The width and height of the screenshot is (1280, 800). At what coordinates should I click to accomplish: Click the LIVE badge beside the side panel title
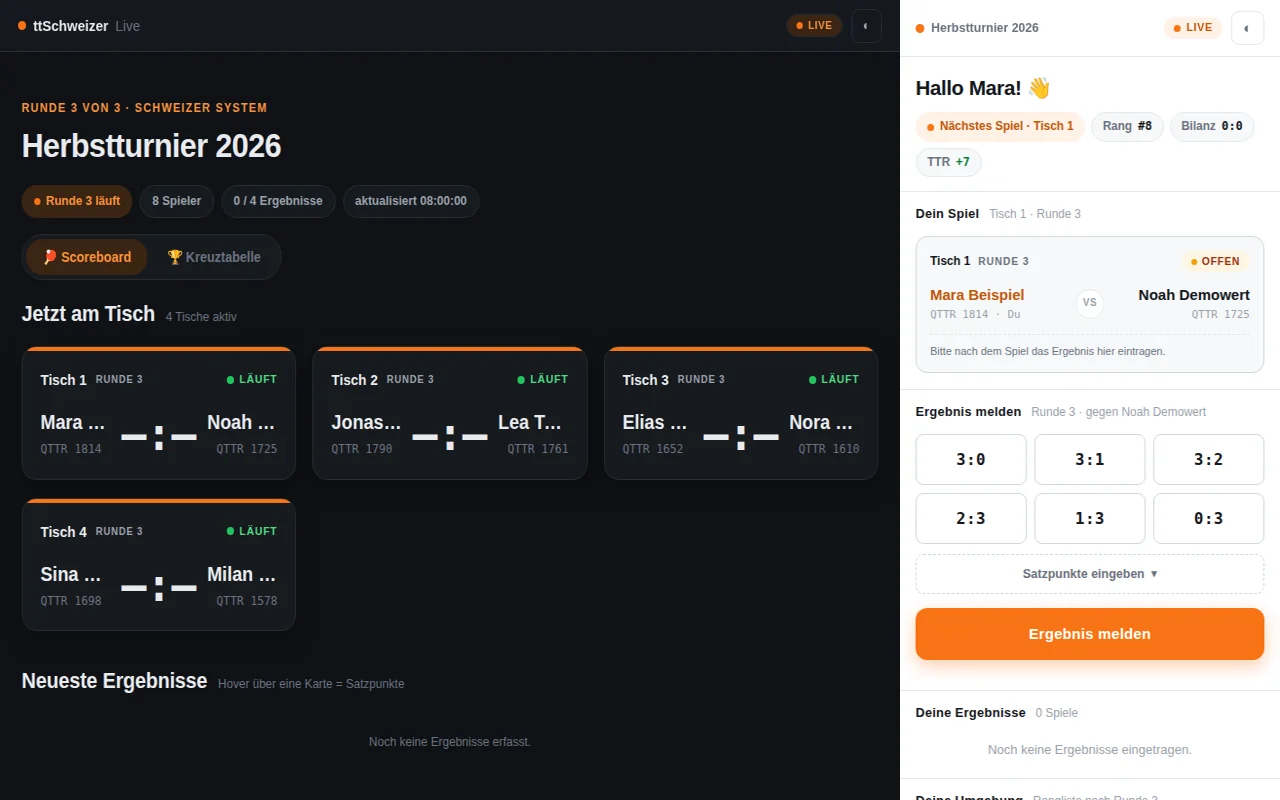(1193, 28)
